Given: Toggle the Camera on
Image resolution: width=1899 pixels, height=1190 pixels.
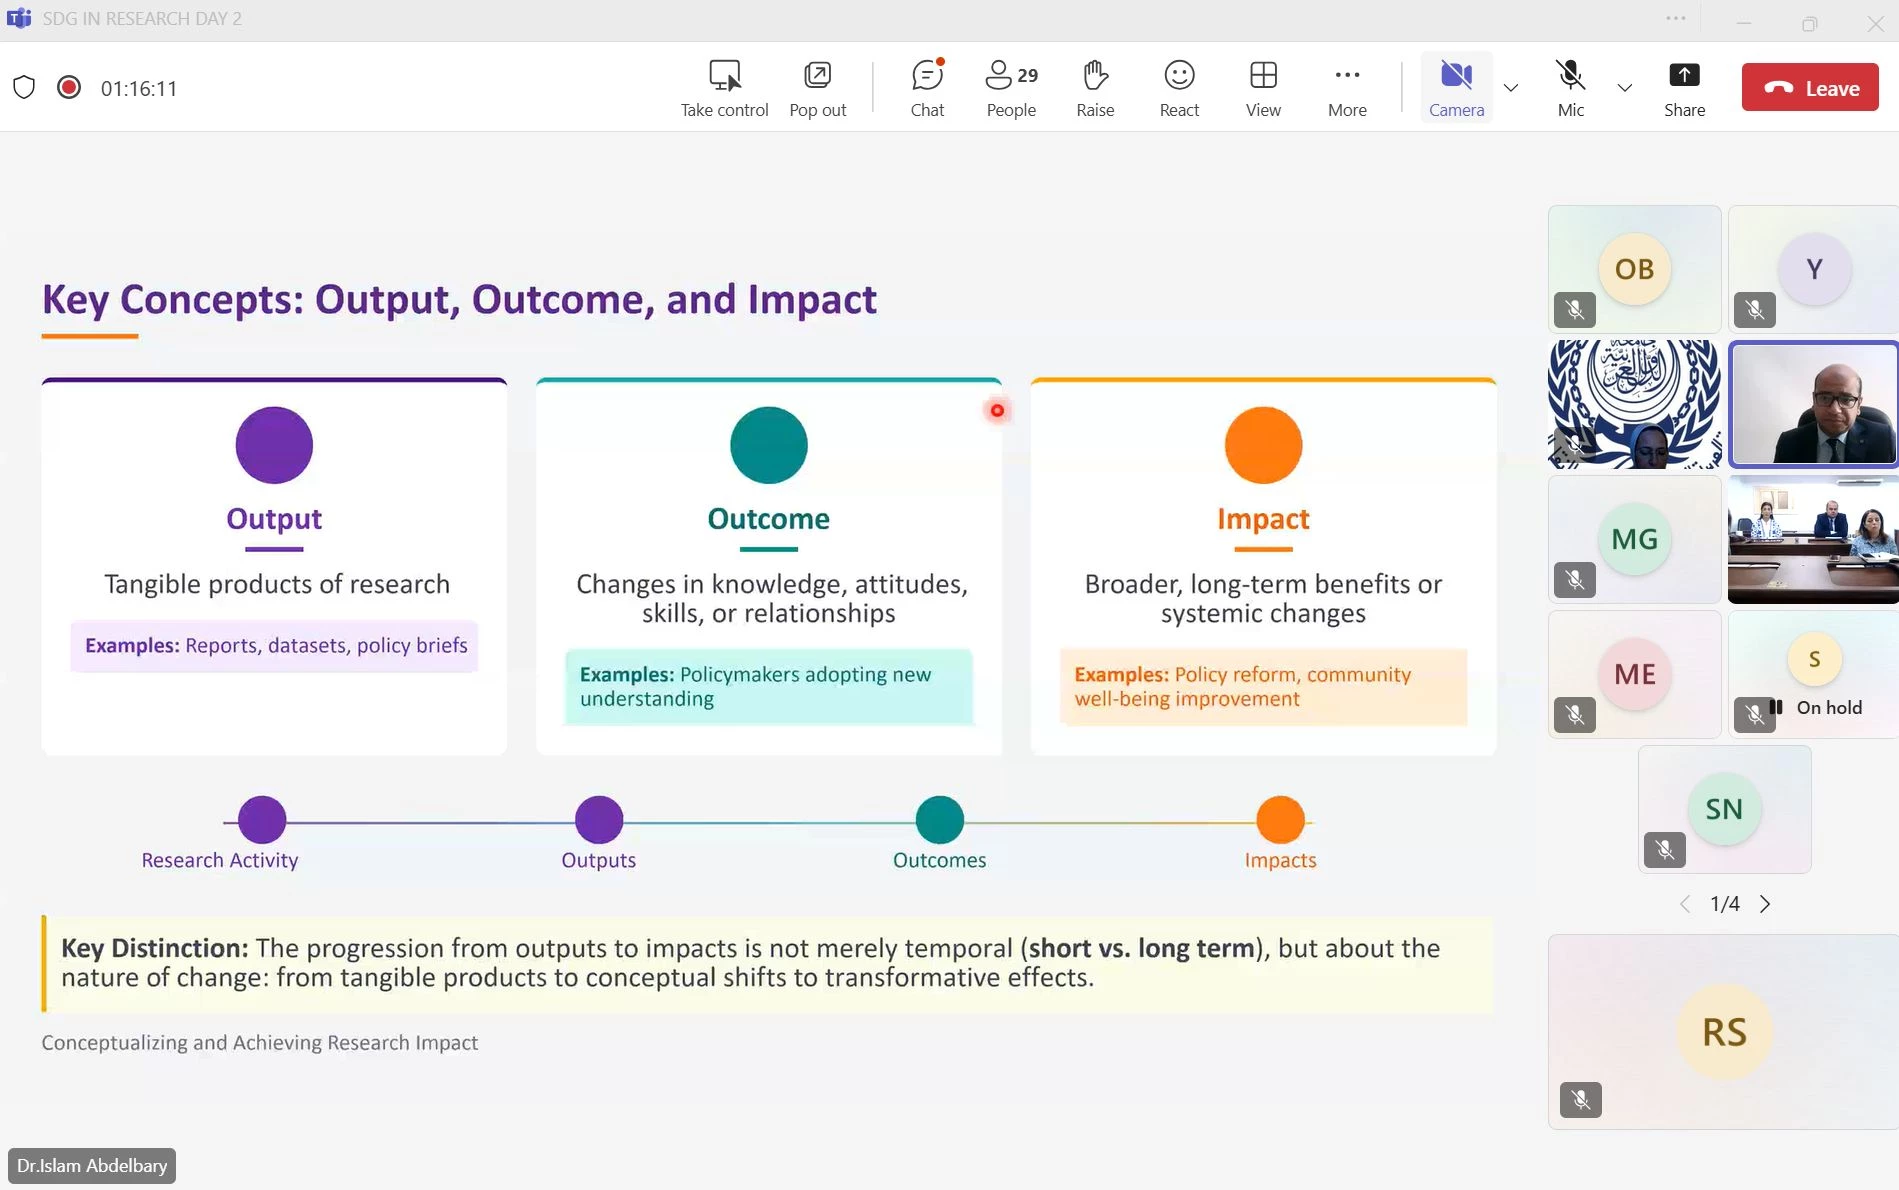Looking at the screenshot, I should tap(1456, 88).
